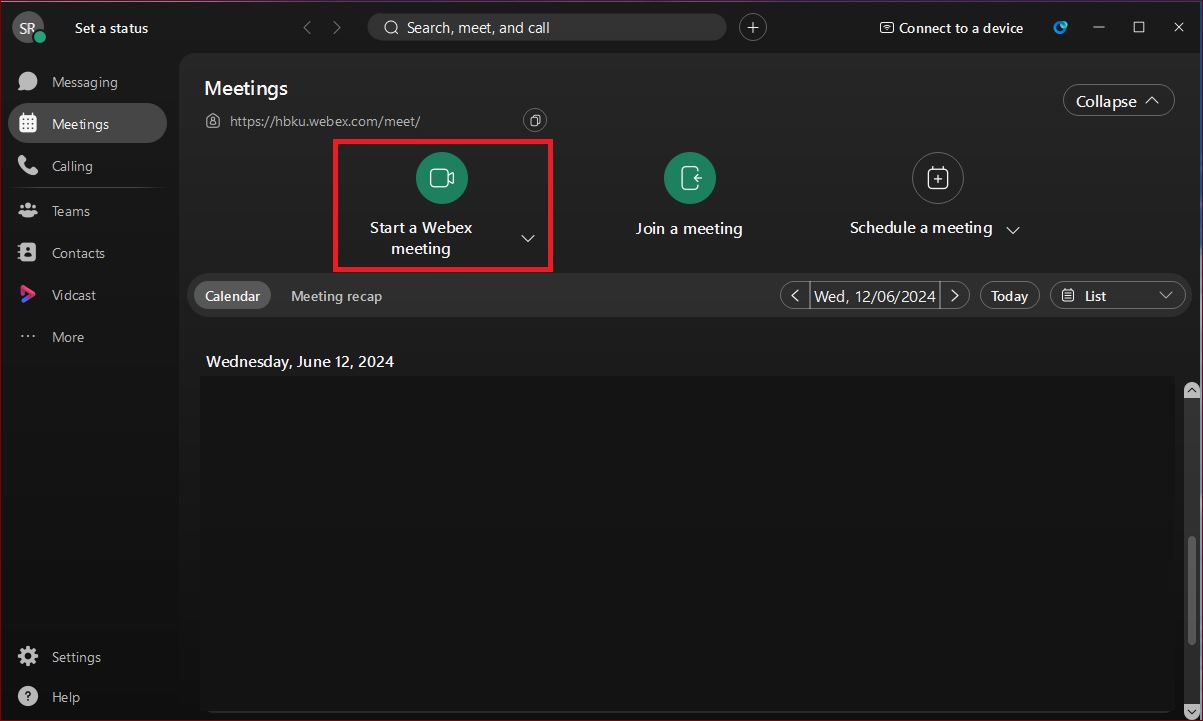Collapse the meetings header panel
The height and width of the screenshot is (721, 1203).
pyautogui.click(x=1118, y=101)
